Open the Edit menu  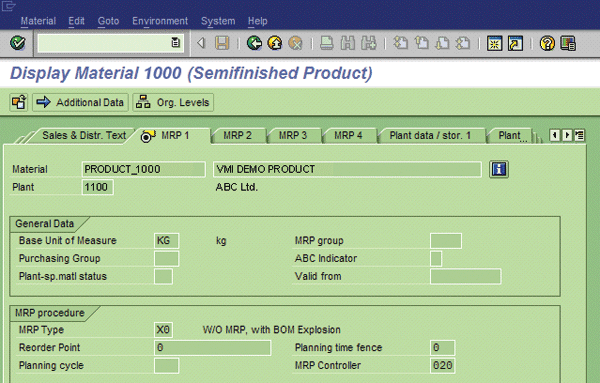point(76,21)
